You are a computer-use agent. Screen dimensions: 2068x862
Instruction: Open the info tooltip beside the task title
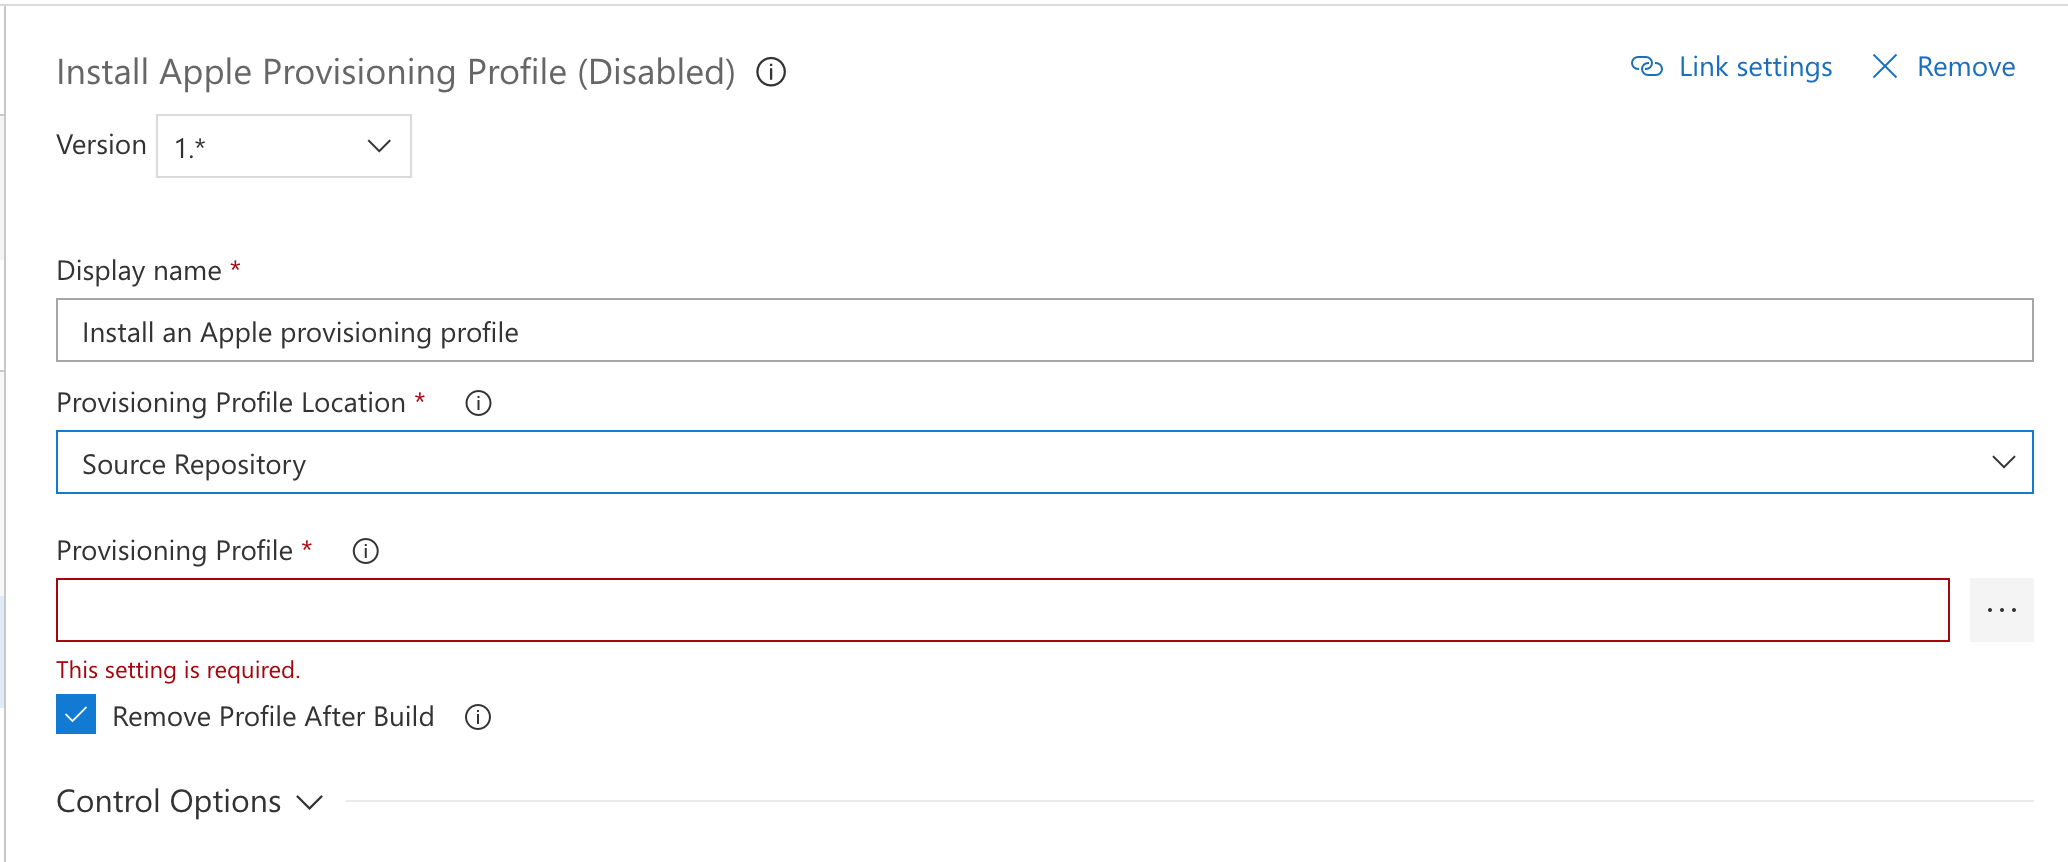tap(769, 71)
